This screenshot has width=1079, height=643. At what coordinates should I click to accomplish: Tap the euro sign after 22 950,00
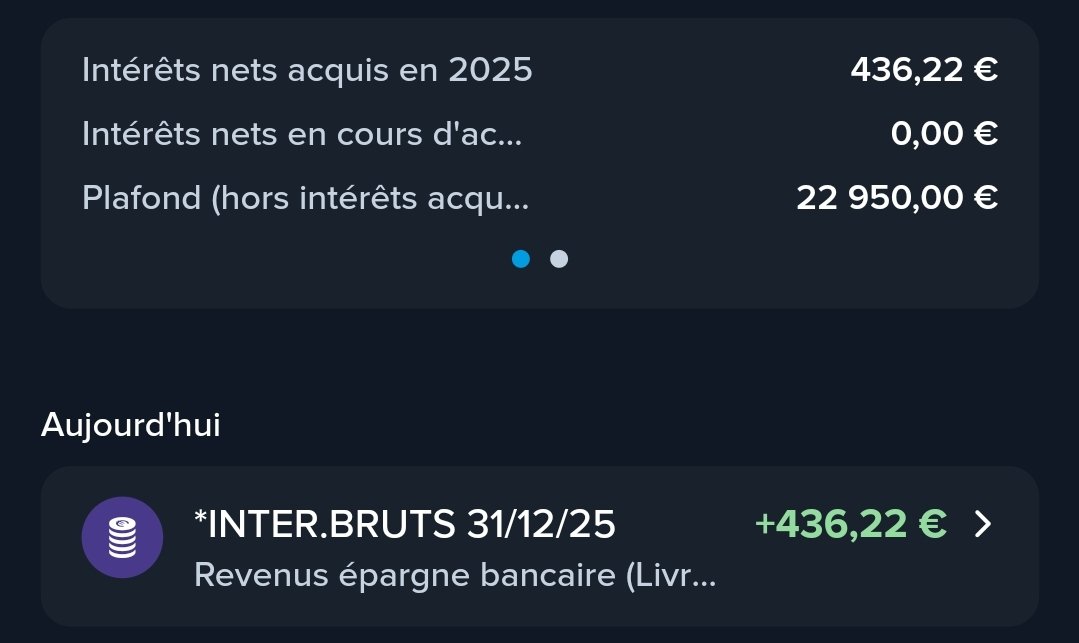(x=986, y=198)
